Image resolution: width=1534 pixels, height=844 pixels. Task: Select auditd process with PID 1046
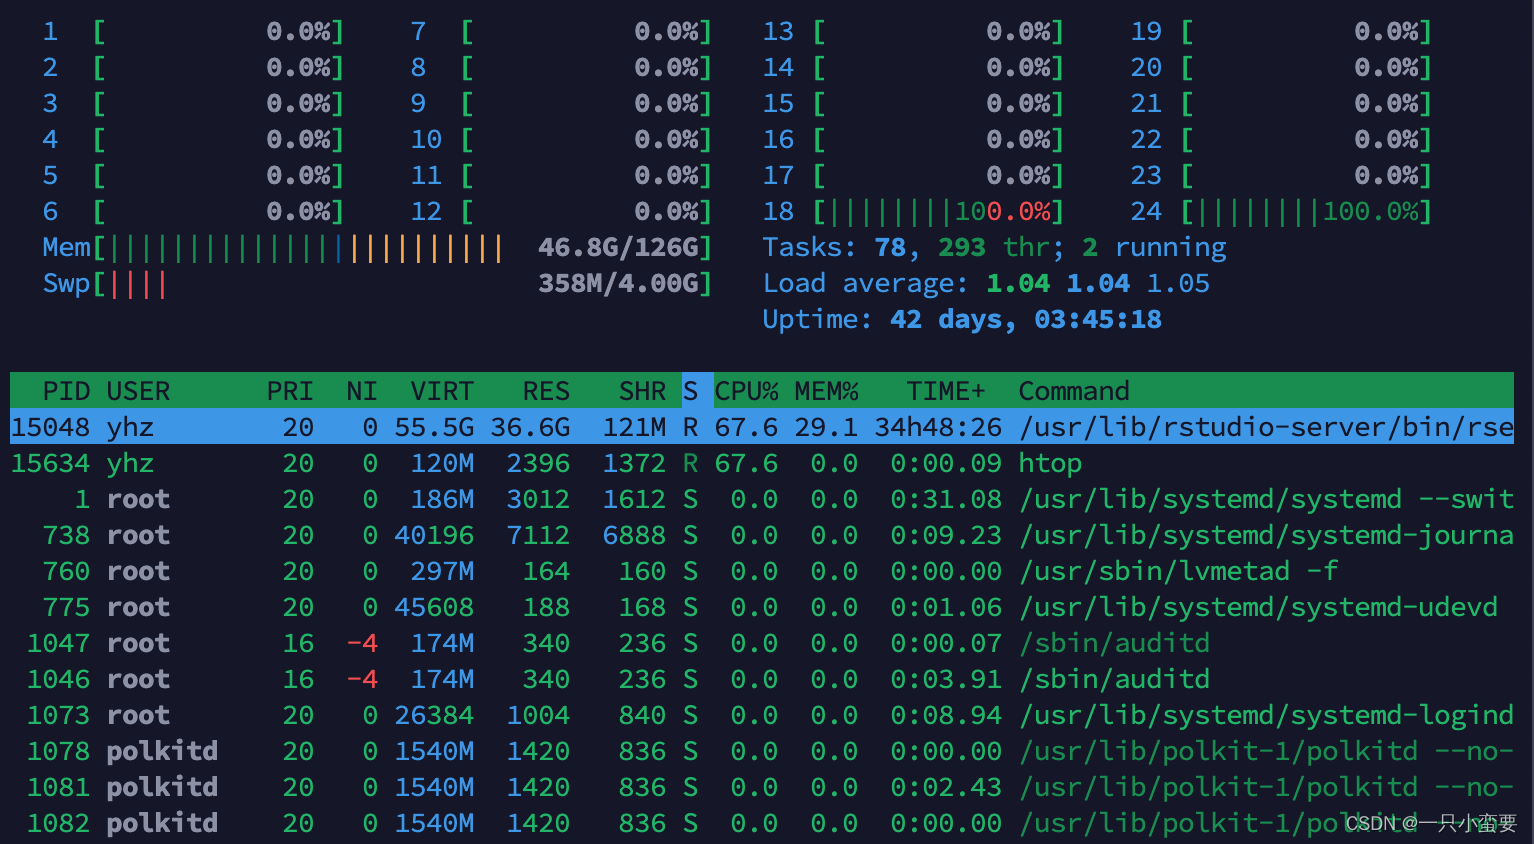(x=762, y=679)
